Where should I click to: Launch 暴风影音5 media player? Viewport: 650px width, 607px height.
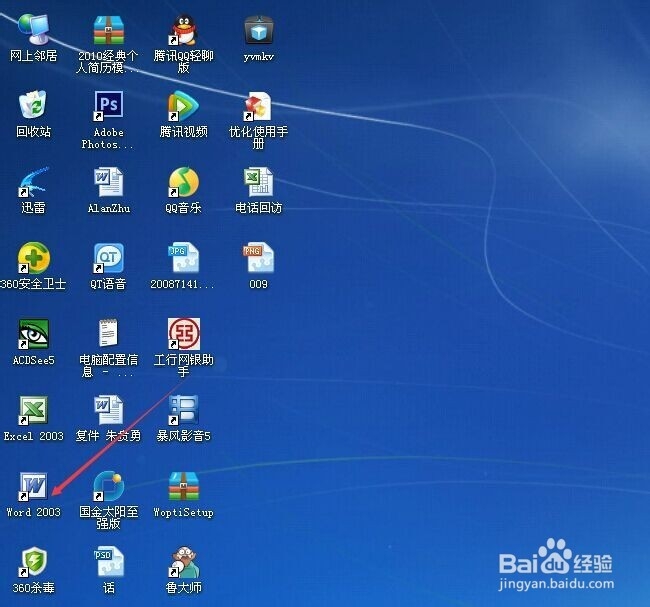[x=183, y=410]
